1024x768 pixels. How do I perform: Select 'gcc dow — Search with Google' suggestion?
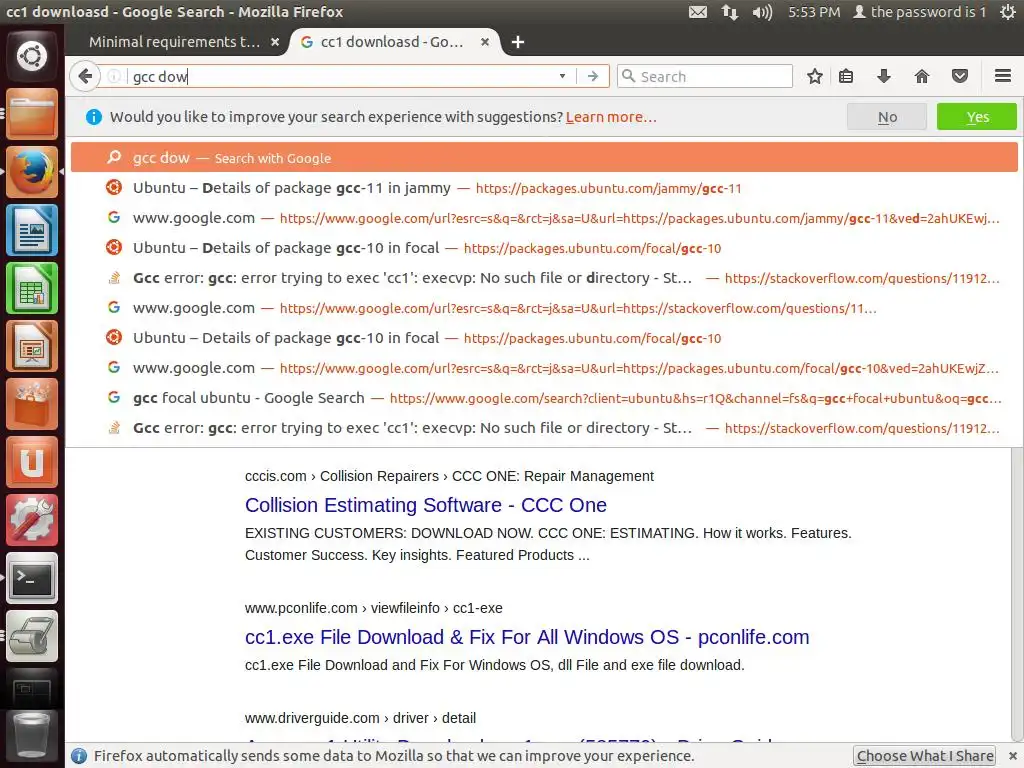coord(544,158)
